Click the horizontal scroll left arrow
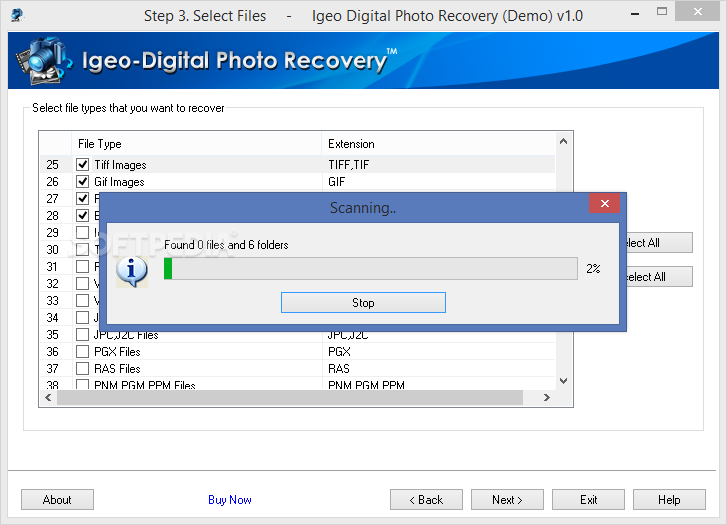Screen dimensions: 727x525 pos(48,397)
